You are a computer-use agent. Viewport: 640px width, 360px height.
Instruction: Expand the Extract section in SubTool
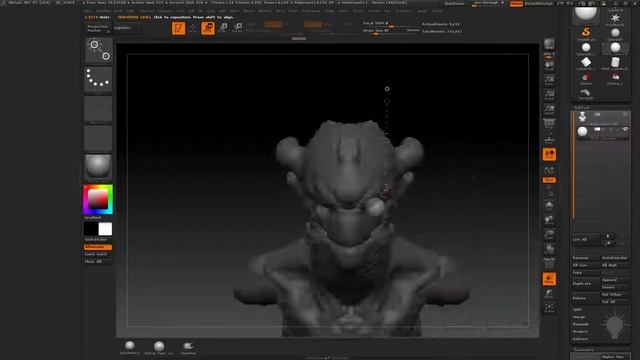pyautogui.click(x=580, y=339)
